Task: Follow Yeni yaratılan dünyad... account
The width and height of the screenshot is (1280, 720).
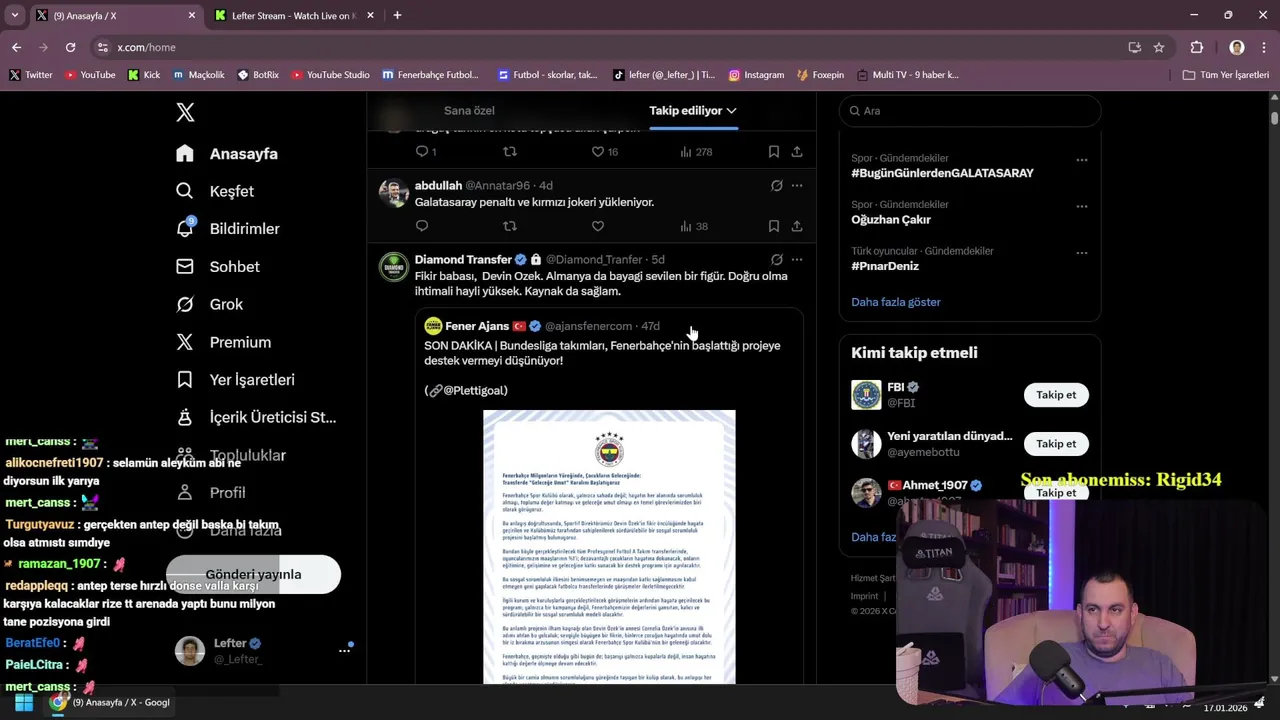Action: [1056, 444]
